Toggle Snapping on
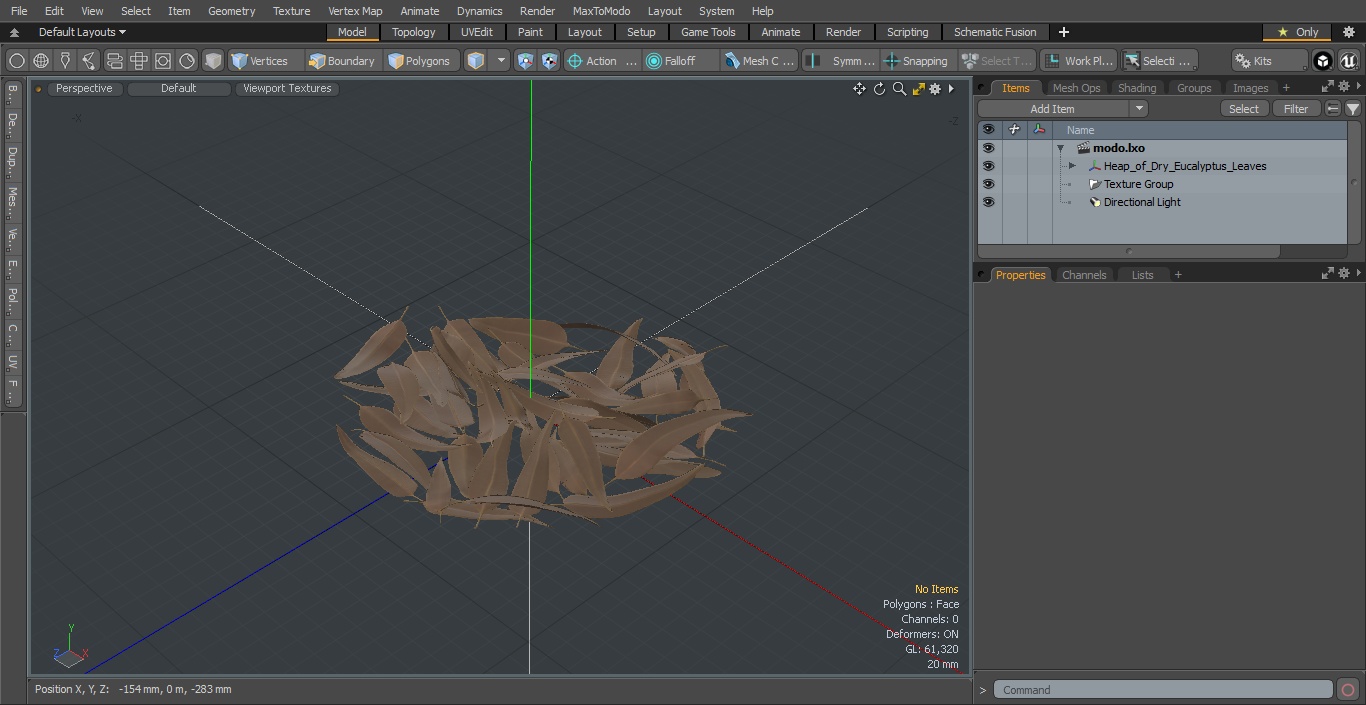 (917, 61)
